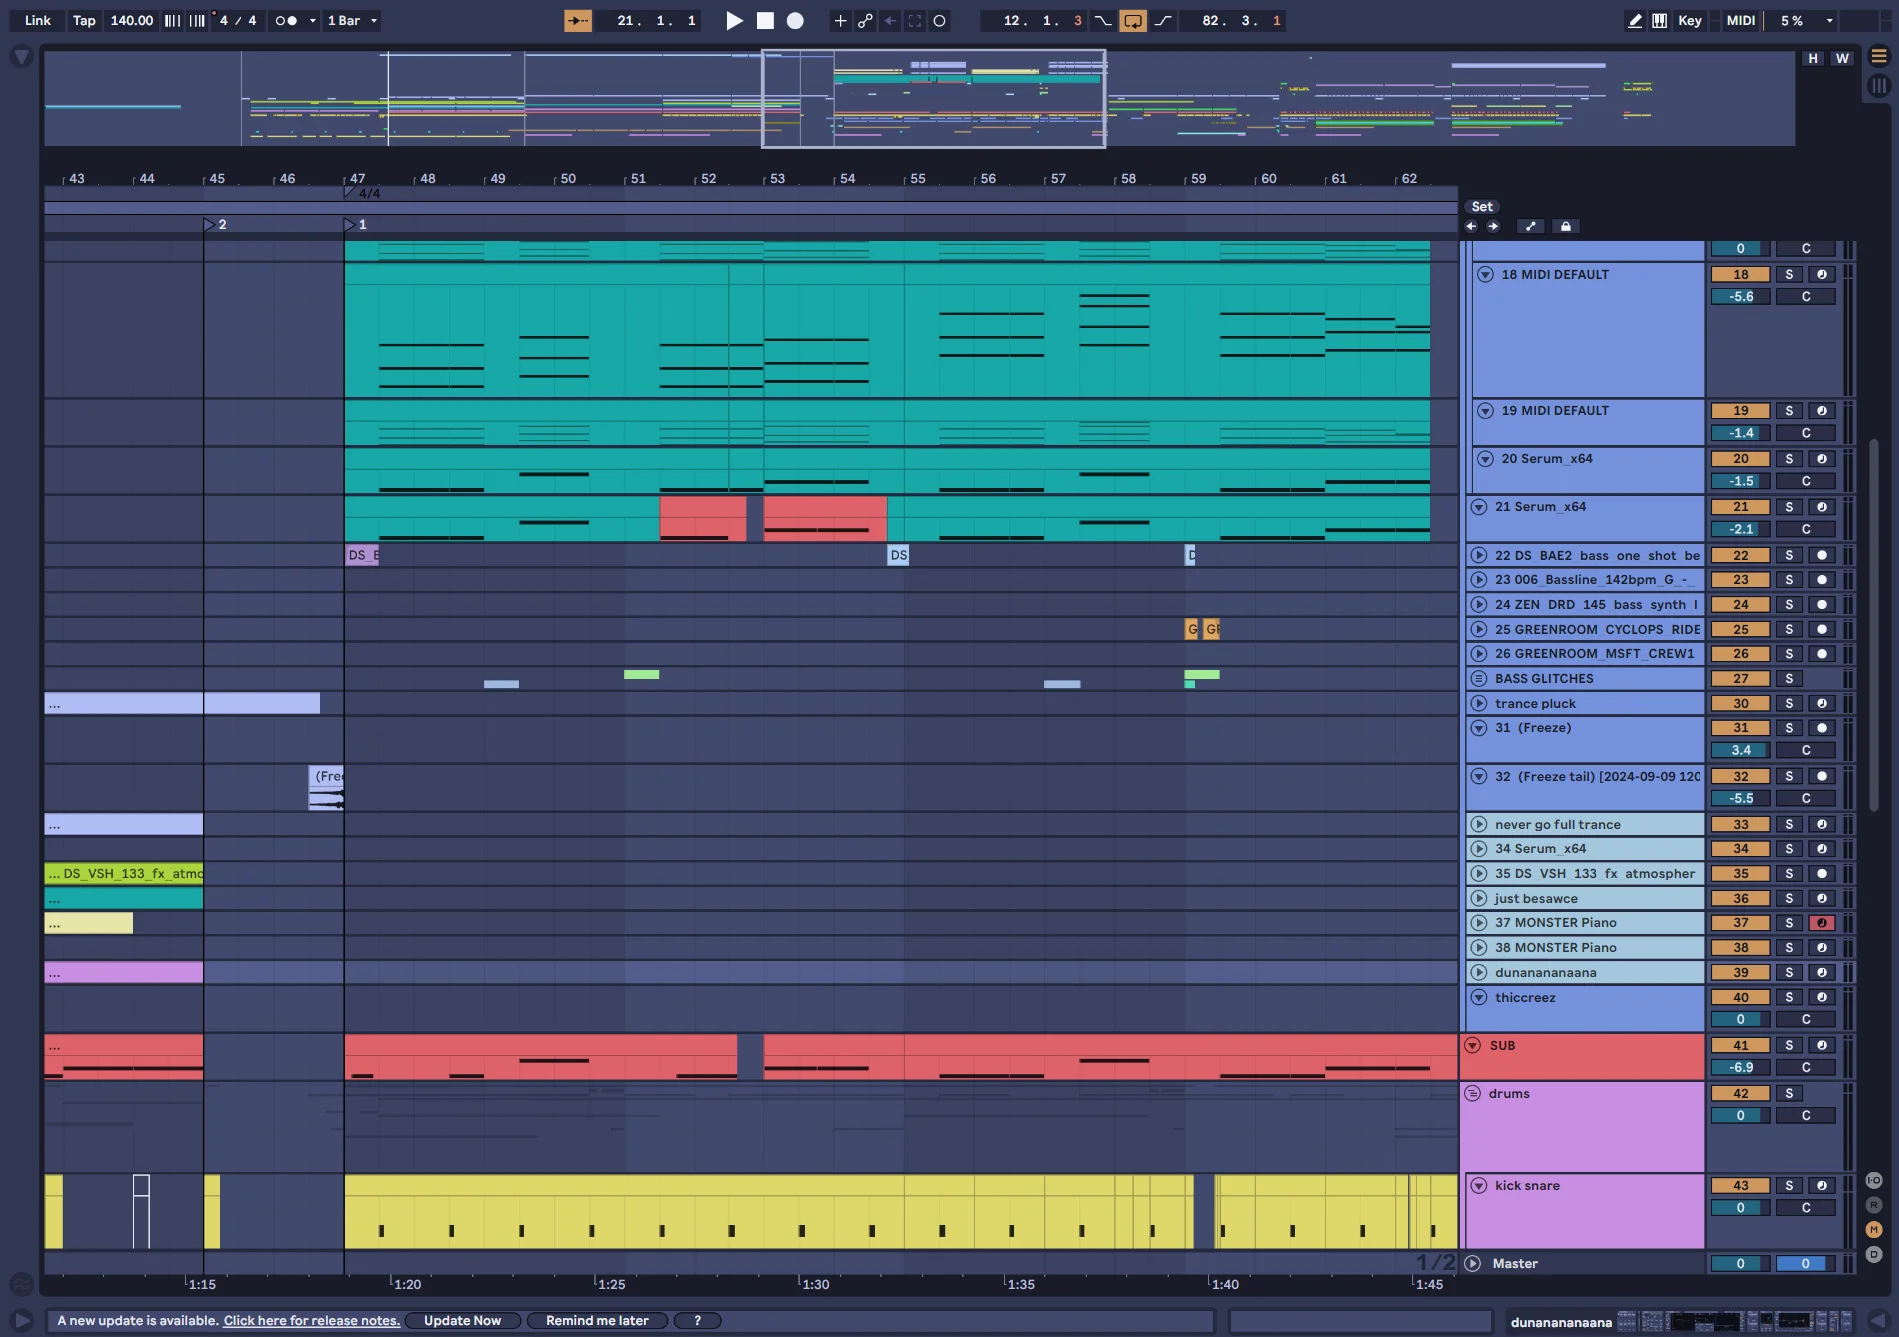This screenshot has width=1899, height=1337.
Task: Open the 1 Bar quantization menu
Action: pos(352,20)
